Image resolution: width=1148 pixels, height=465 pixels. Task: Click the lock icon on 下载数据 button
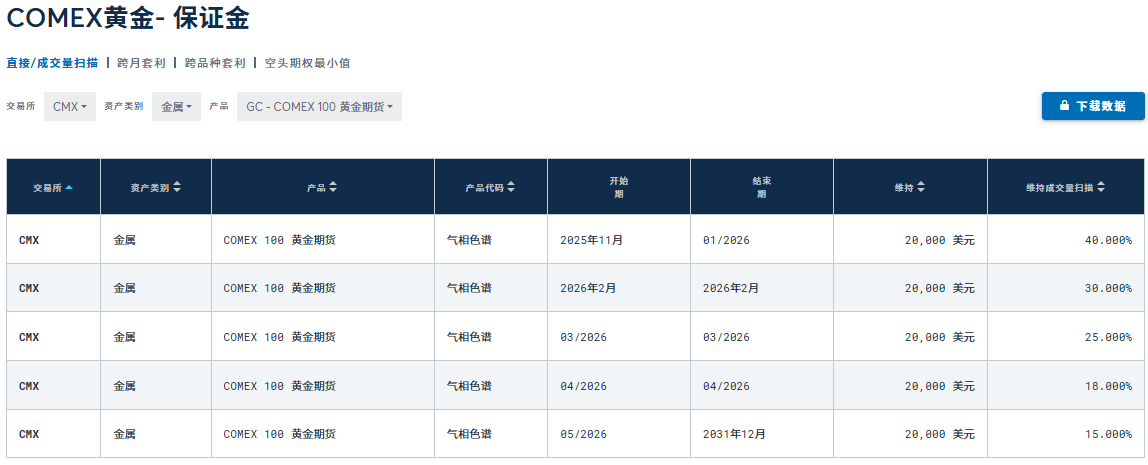(1065, 106)
